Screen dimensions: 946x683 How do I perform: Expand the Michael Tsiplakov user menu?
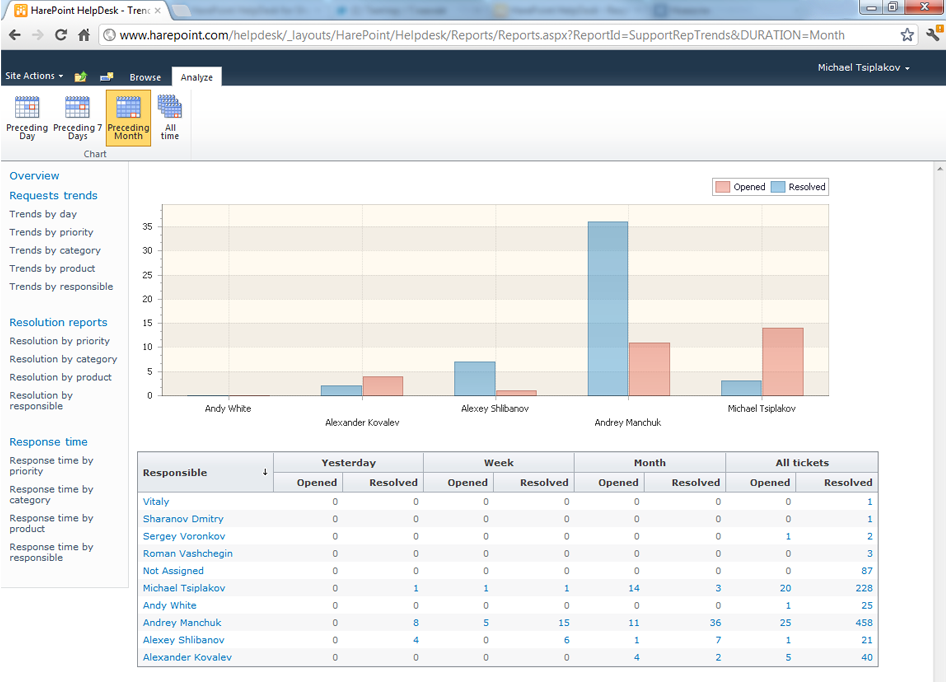point(864,68)
